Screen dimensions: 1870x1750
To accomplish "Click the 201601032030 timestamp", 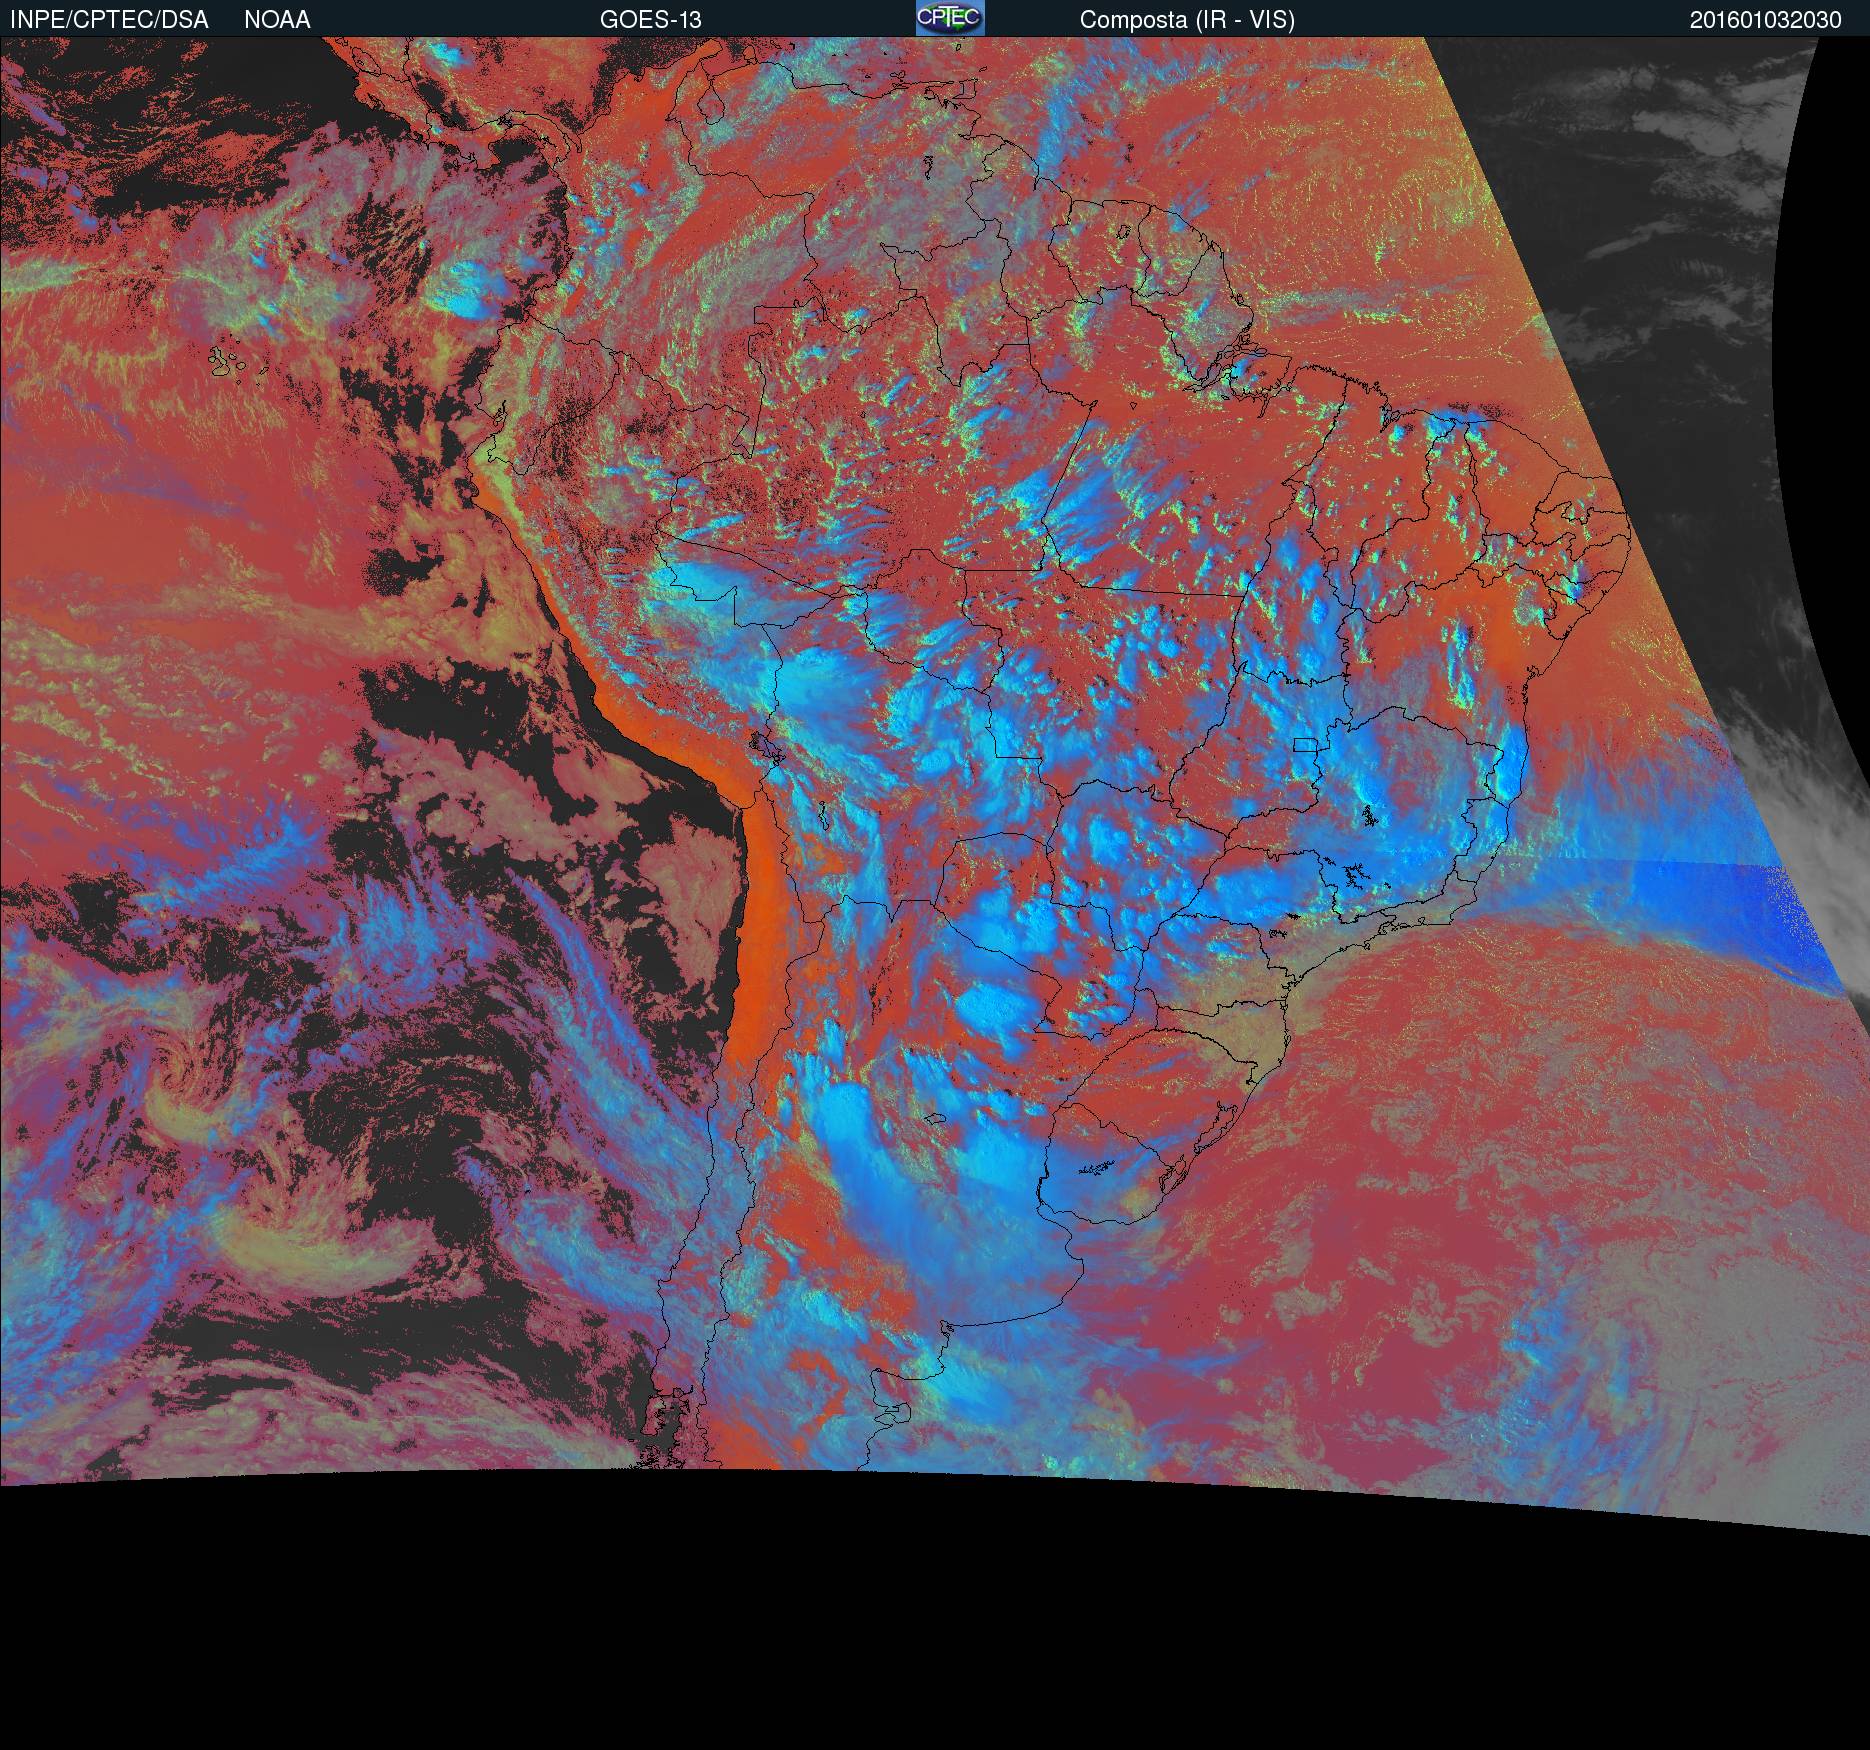I will (1765, 20).
